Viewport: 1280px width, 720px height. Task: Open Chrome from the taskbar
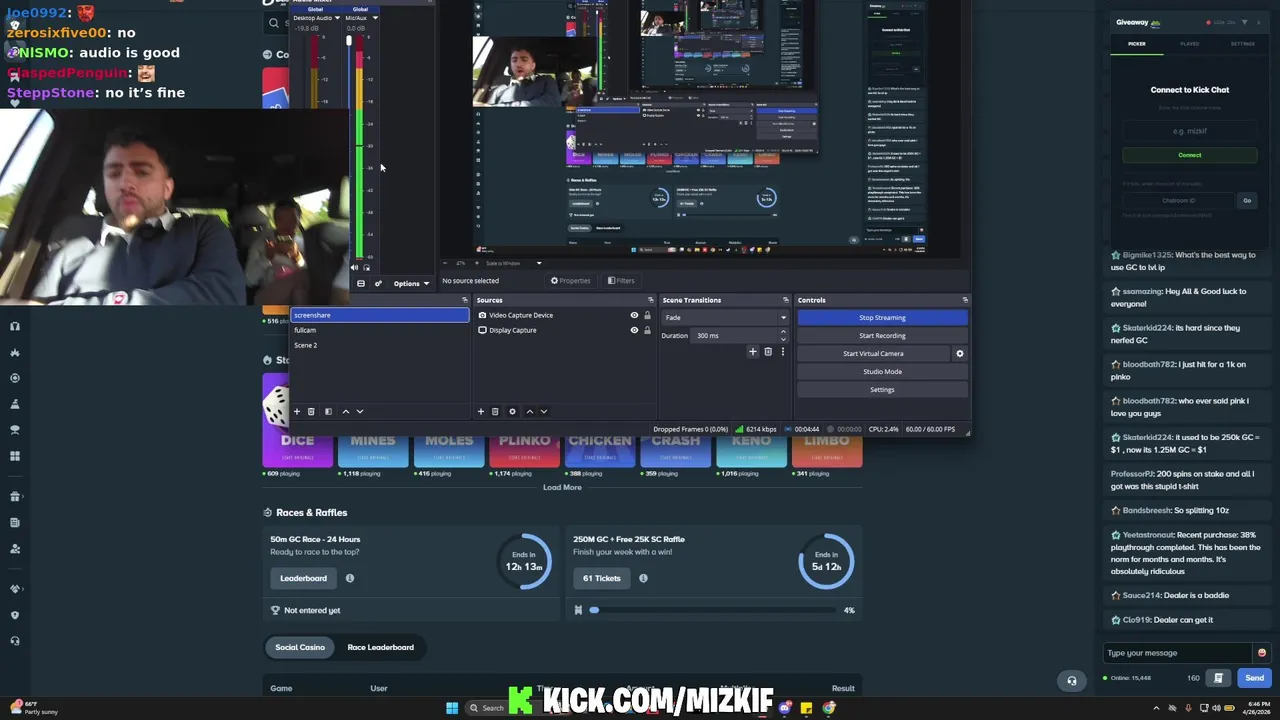[x=829, y=708]
